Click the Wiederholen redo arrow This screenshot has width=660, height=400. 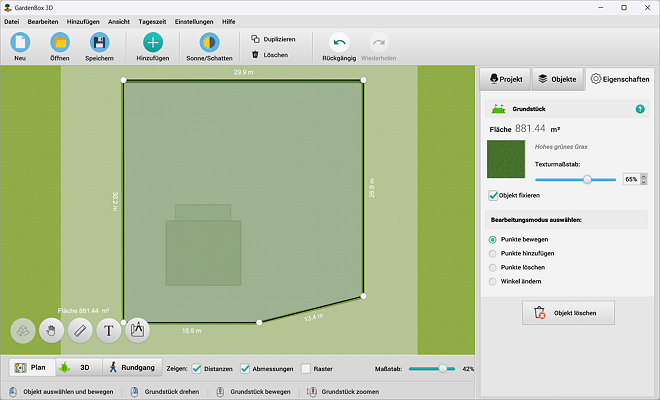tap(379, 42)
